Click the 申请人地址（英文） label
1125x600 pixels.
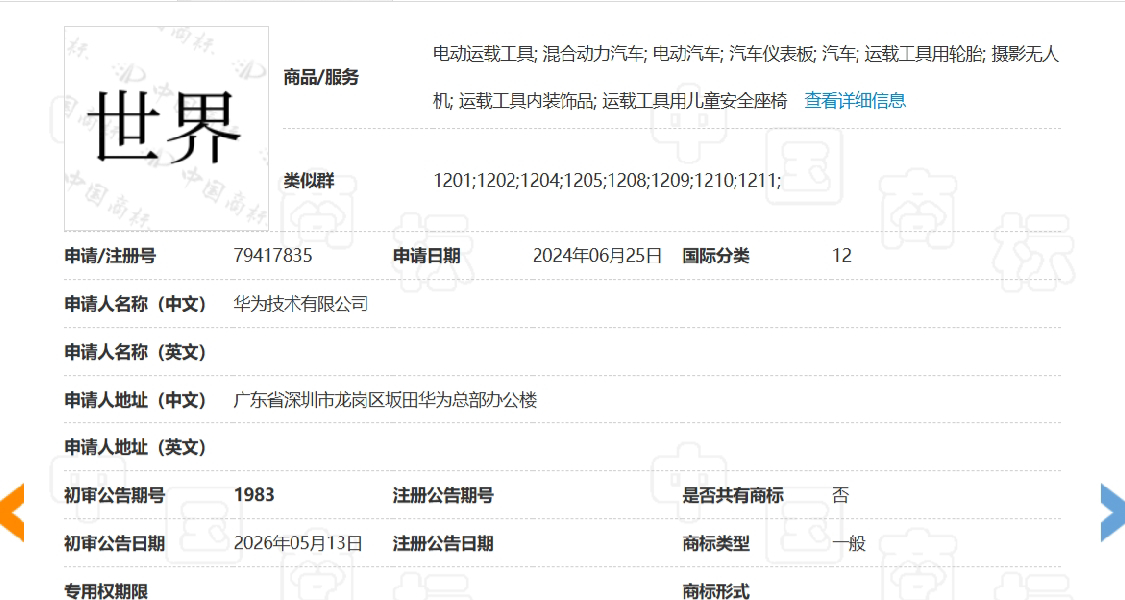coord(136,447)
